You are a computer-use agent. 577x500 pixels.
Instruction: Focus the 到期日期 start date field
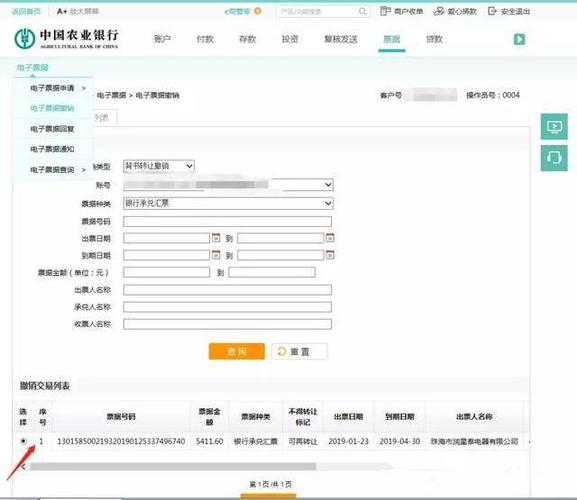coord(166,255)
